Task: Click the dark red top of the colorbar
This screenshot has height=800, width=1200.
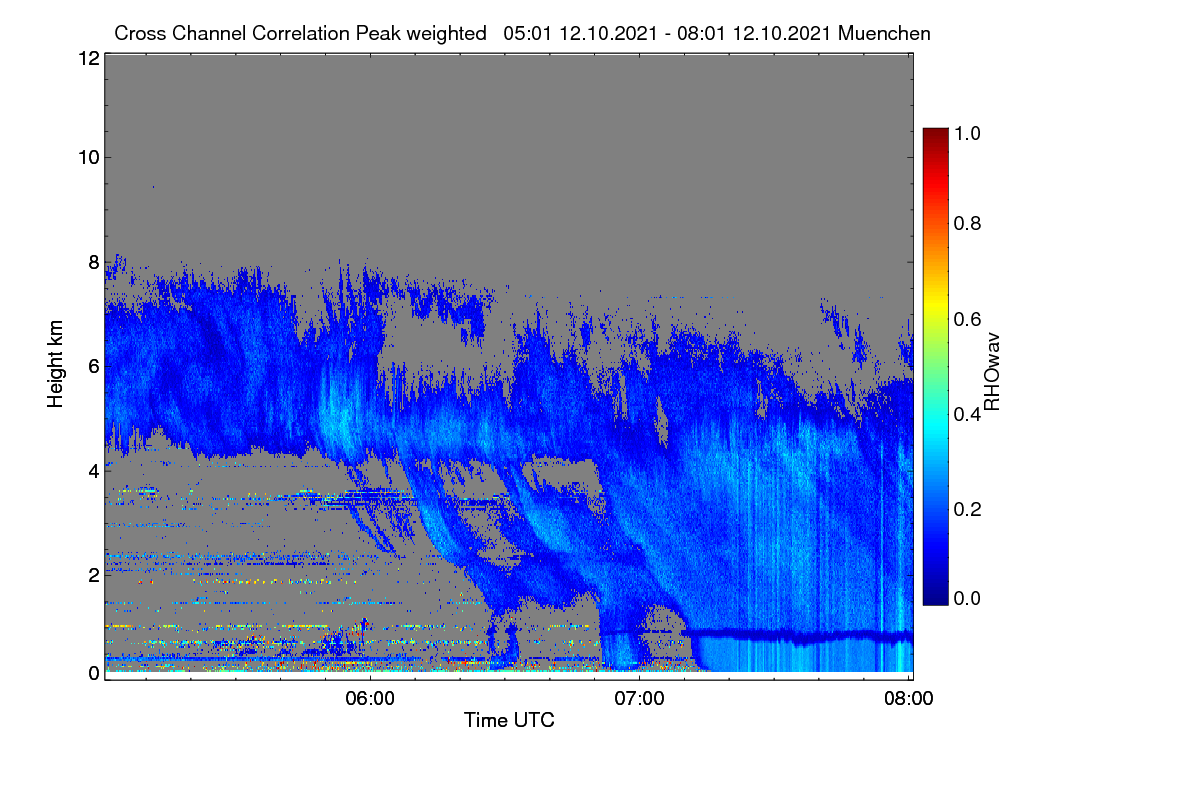Action: [x=935, y=135]
